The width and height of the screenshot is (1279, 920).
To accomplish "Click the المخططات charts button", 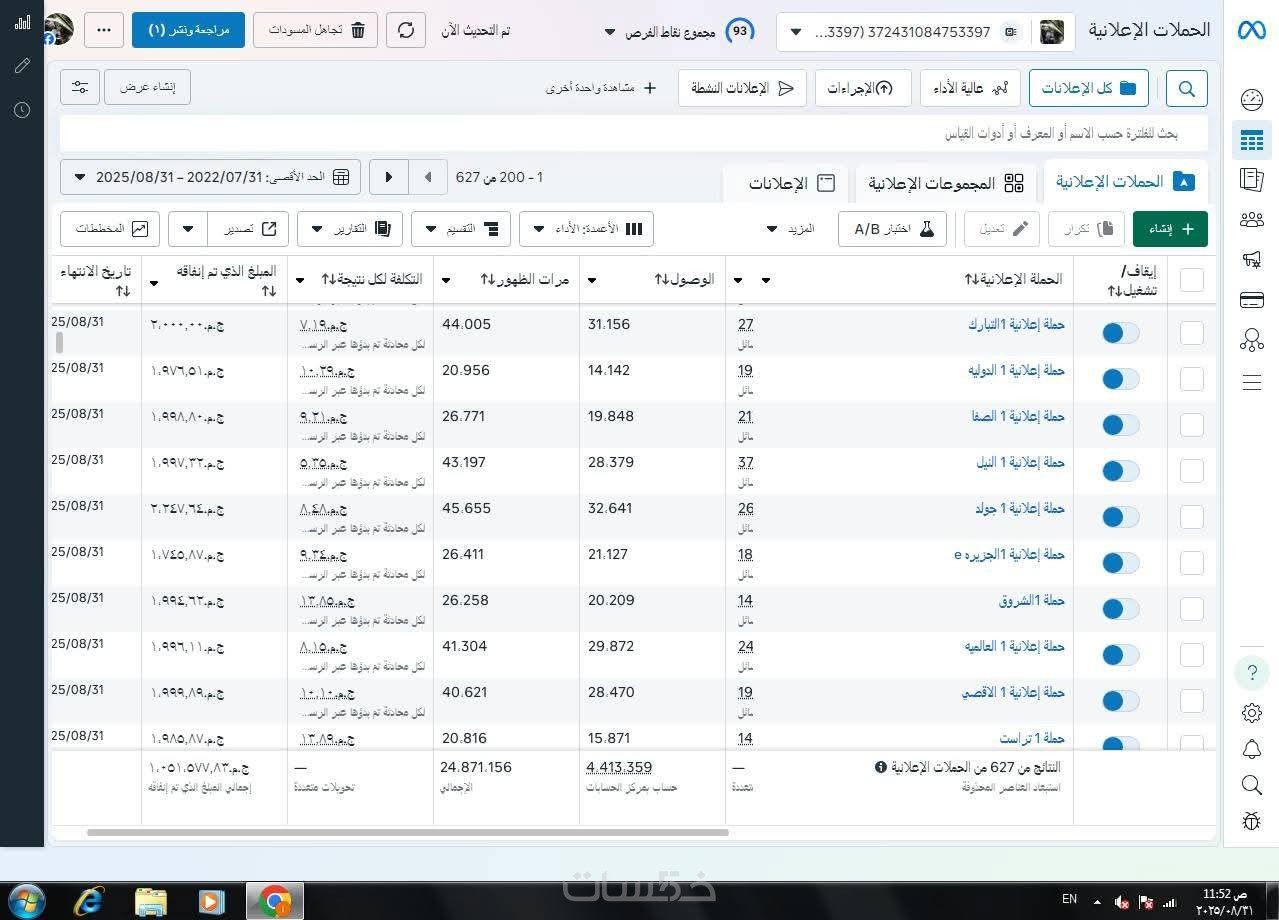I will pos(110,229).
